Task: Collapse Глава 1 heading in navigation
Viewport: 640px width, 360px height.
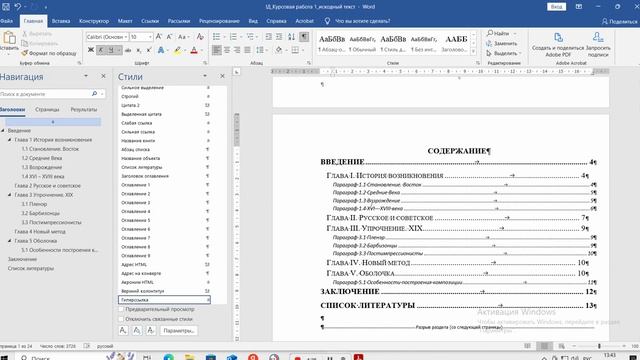Action: click(x=10, y=140)
